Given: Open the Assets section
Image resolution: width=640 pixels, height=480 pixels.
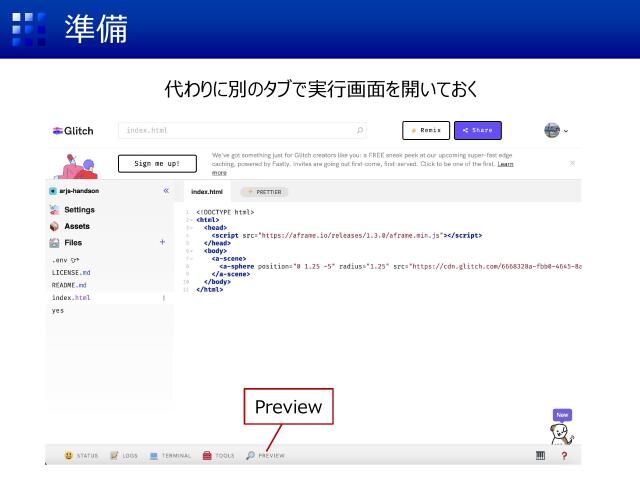Looking at the screenshot, I should [75, 226].
